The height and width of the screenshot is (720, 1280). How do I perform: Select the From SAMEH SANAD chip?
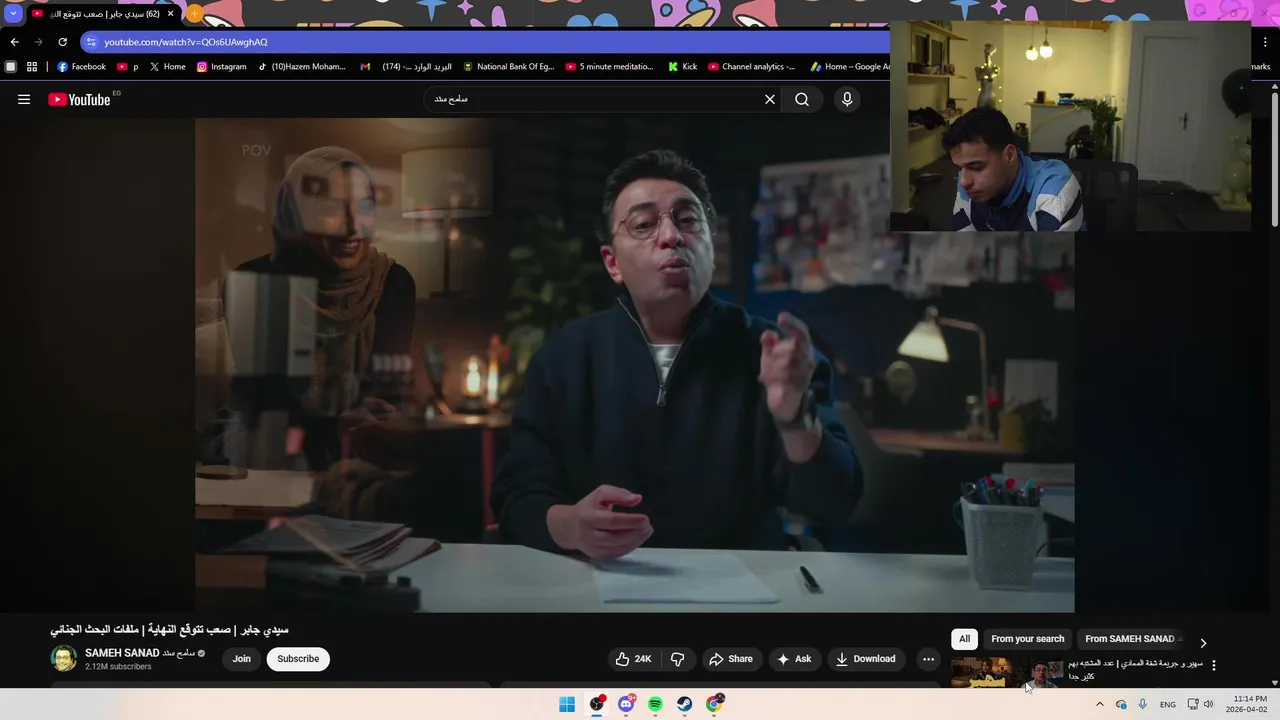coord(1130,639)
